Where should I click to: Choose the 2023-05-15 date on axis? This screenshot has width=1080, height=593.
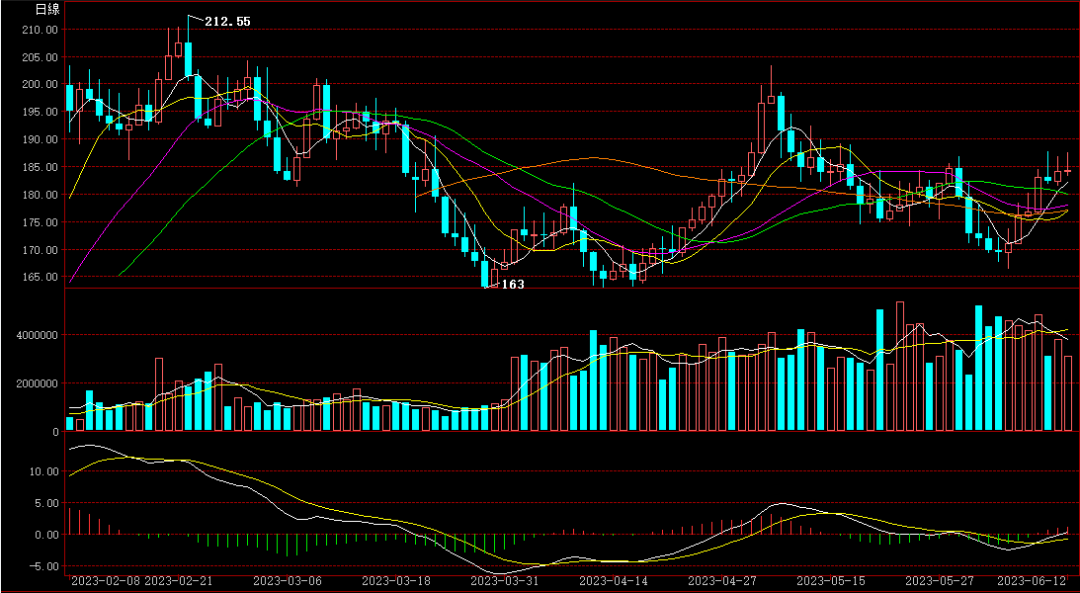click(x=831, y=580)
